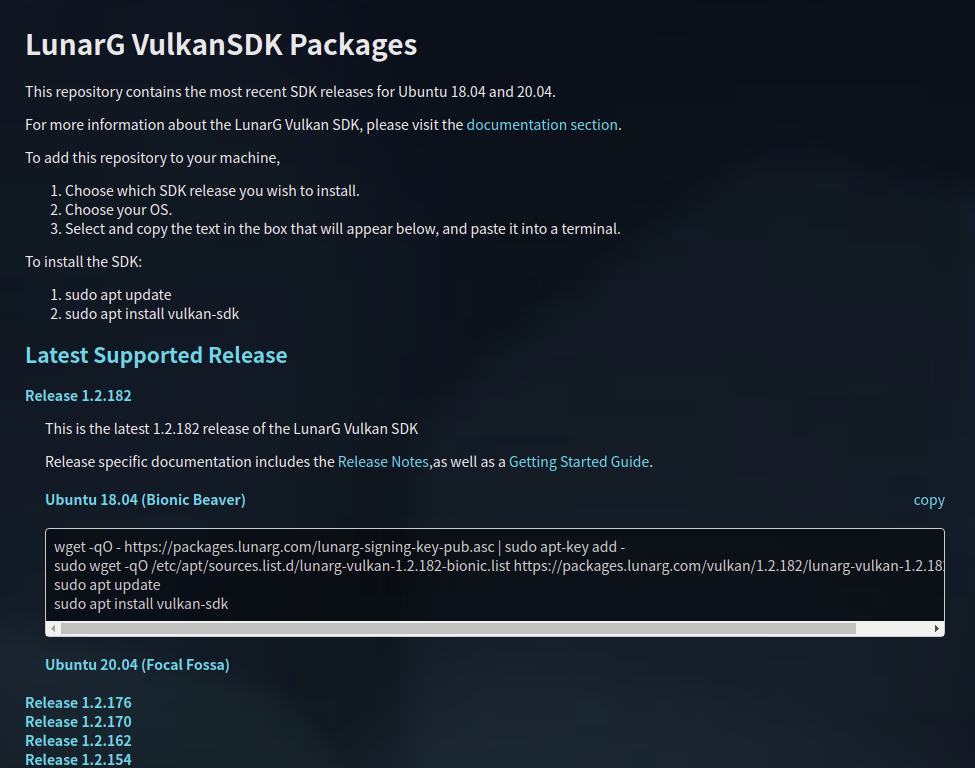Open the documentation section link
The height and width of the screenshot is (768, 975).
[542, 124]
